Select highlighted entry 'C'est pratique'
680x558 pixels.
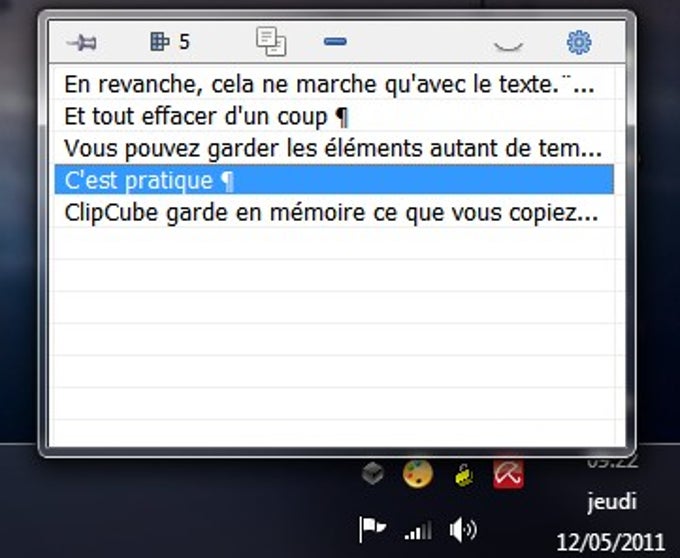[334, 179]
